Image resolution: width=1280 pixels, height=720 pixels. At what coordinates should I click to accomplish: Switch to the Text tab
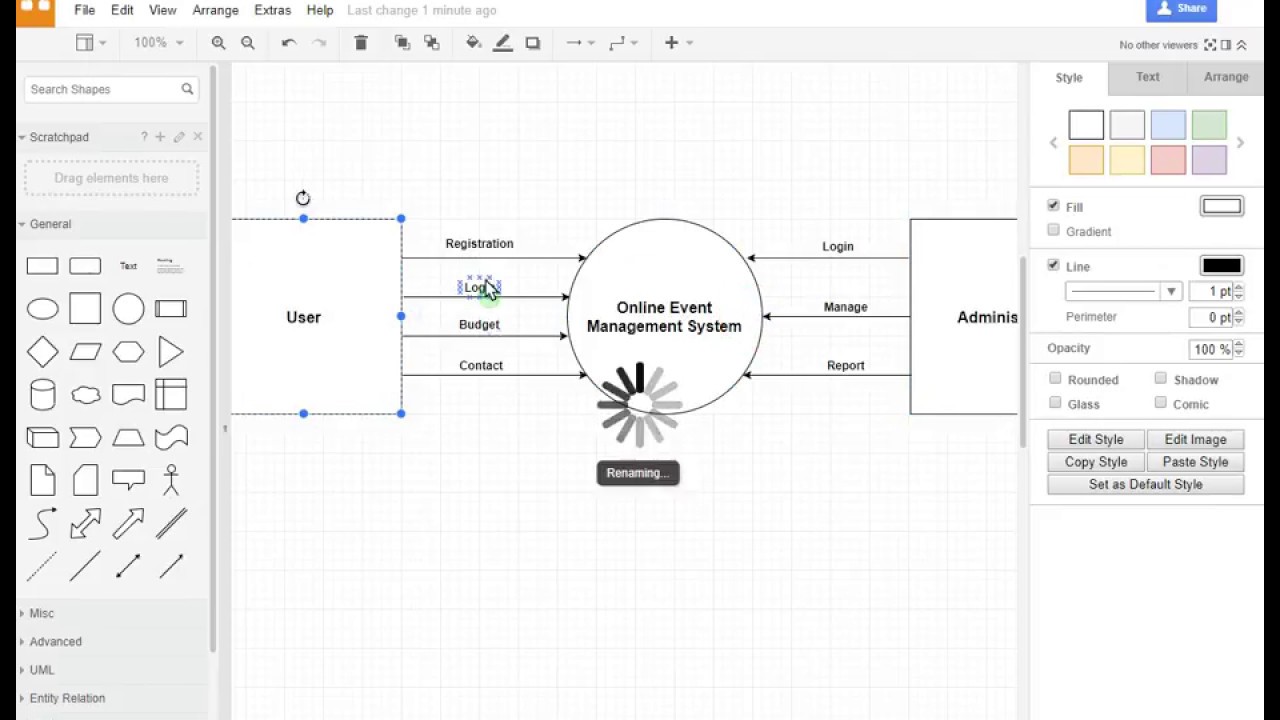[1148, 77]
